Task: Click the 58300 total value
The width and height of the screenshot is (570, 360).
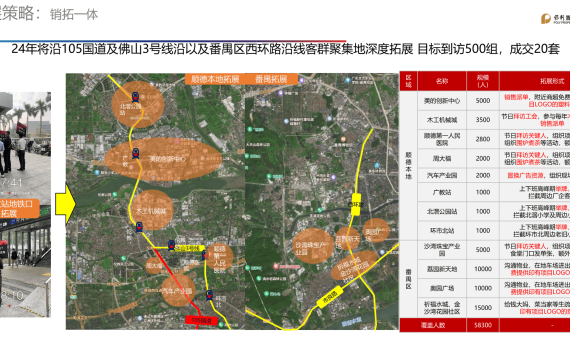Action: point(483,325)
